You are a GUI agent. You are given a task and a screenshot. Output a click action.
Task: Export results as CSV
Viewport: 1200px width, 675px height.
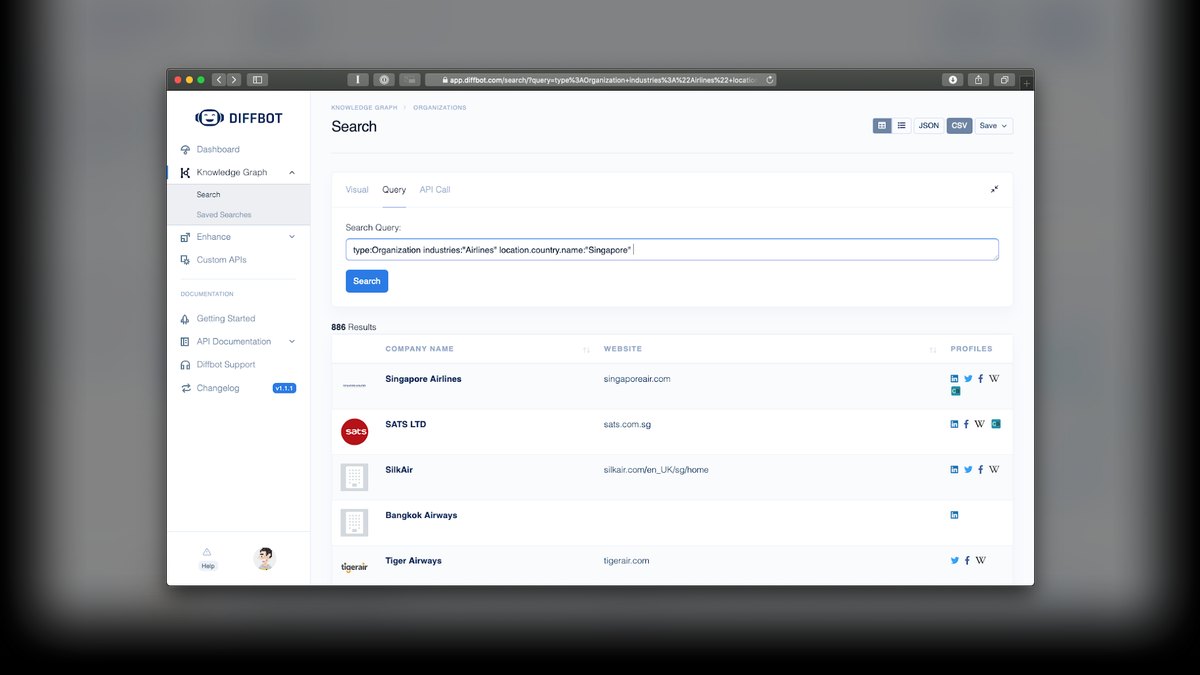959,126
